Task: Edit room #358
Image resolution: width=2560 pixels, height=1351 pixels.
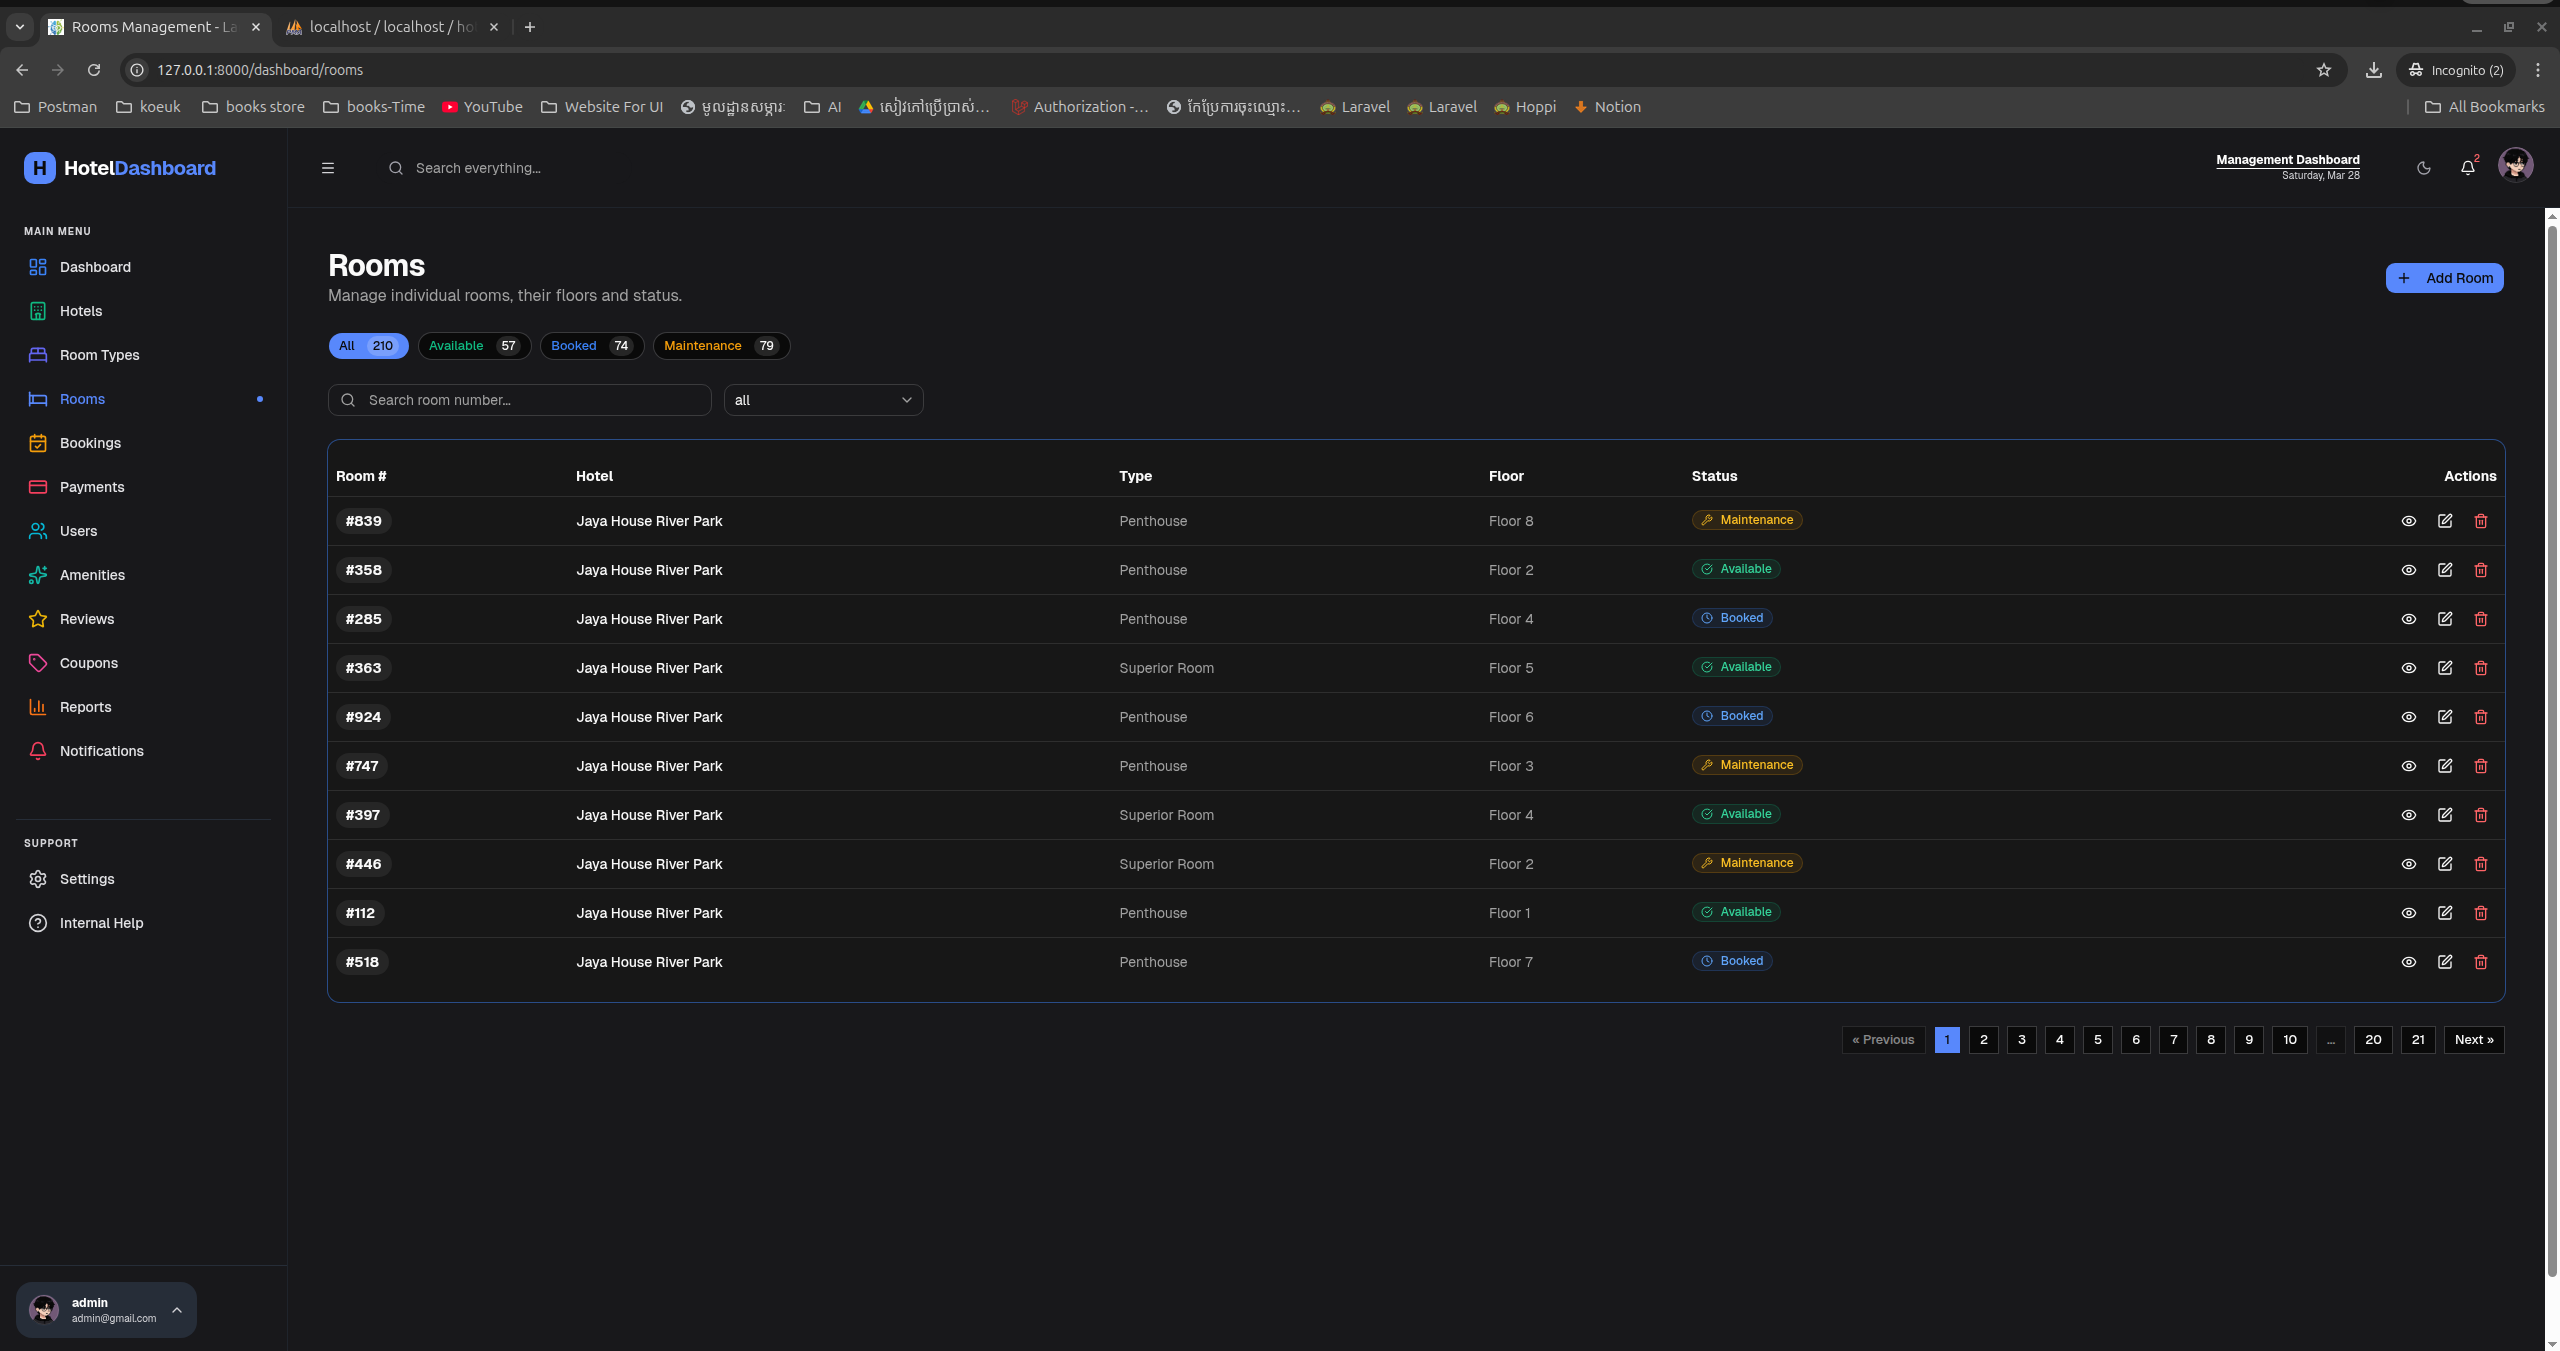Action: pos(2445,570)
